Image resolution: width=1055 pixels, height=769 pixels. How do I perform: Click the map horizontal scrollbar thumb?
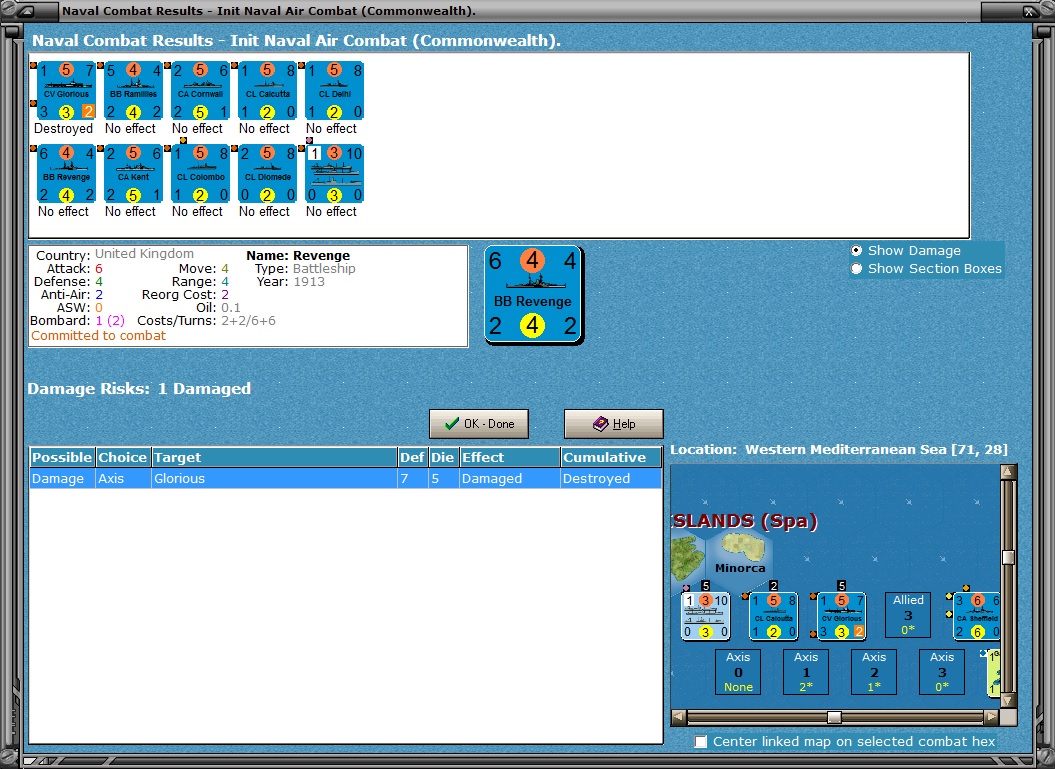tap(834, 717)
